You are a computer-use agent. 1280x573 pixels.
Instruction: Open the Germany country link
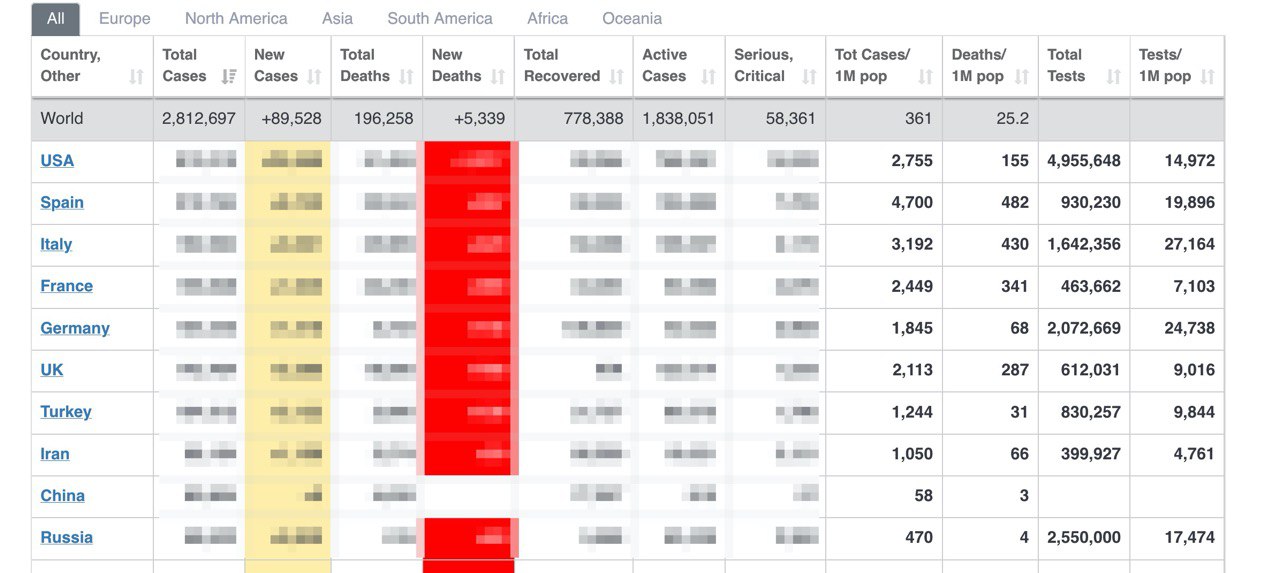point(75,329)
